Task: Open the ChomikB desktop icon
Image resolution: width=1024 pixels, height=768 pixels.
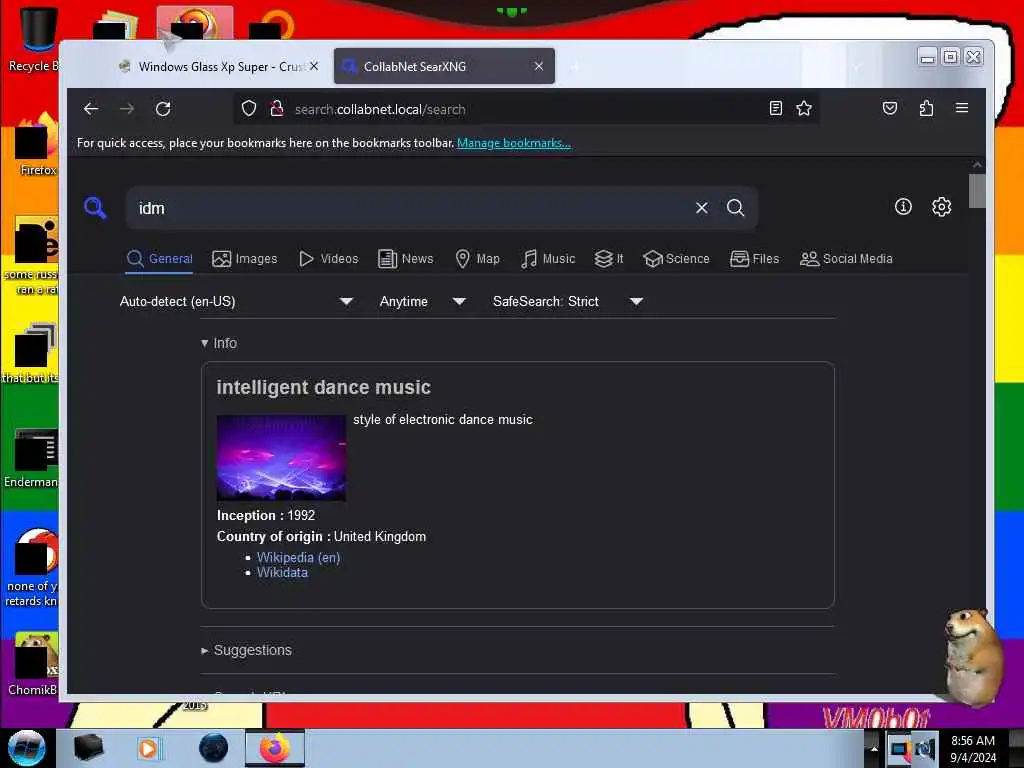Action: tap(33, 664)
